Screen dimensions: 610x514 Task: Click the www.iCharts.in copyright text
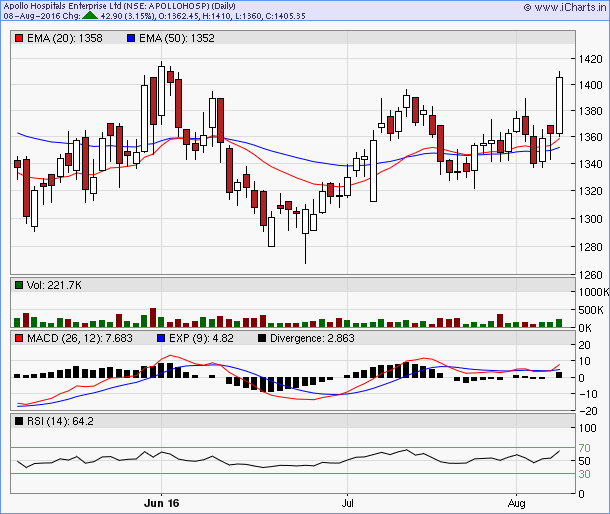[564, 7]
